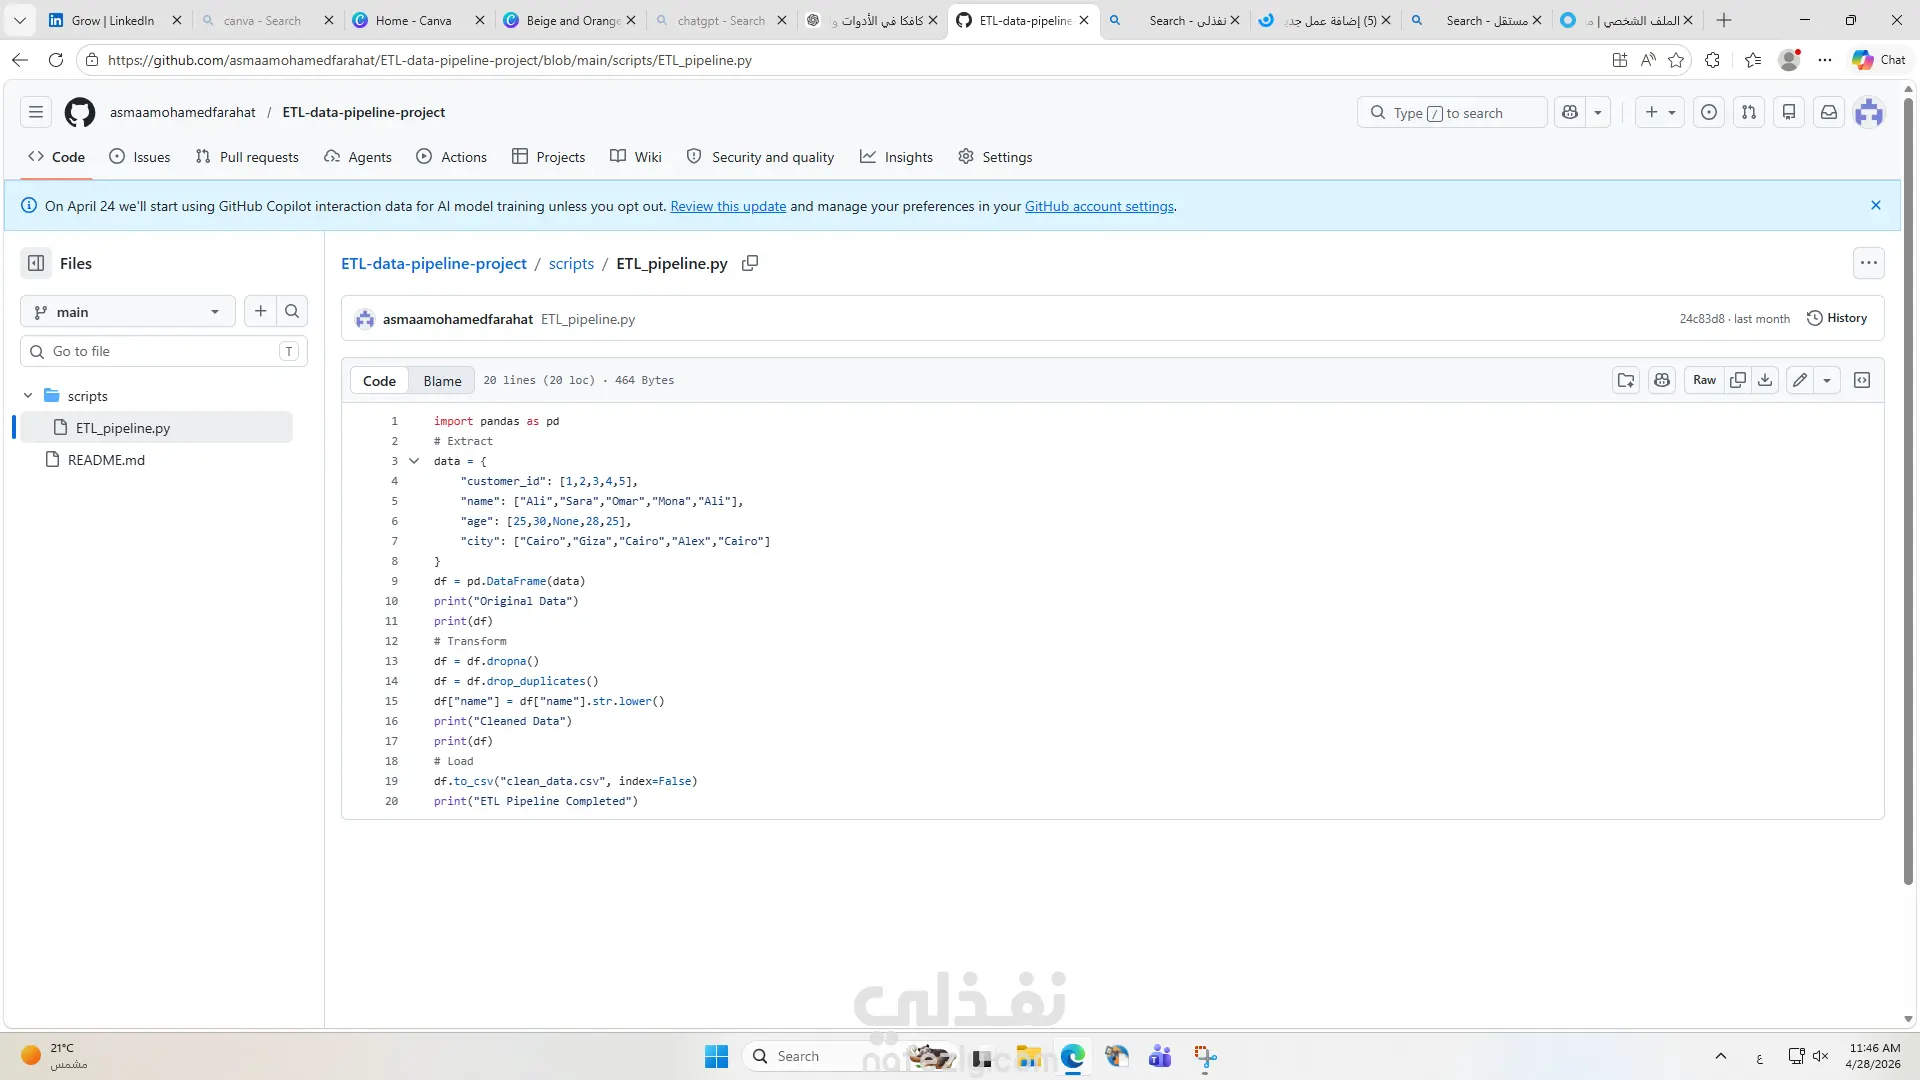Edit this file with pencil icon
Viewport: 1920px width, 1080px height.
pos(1800,380)
